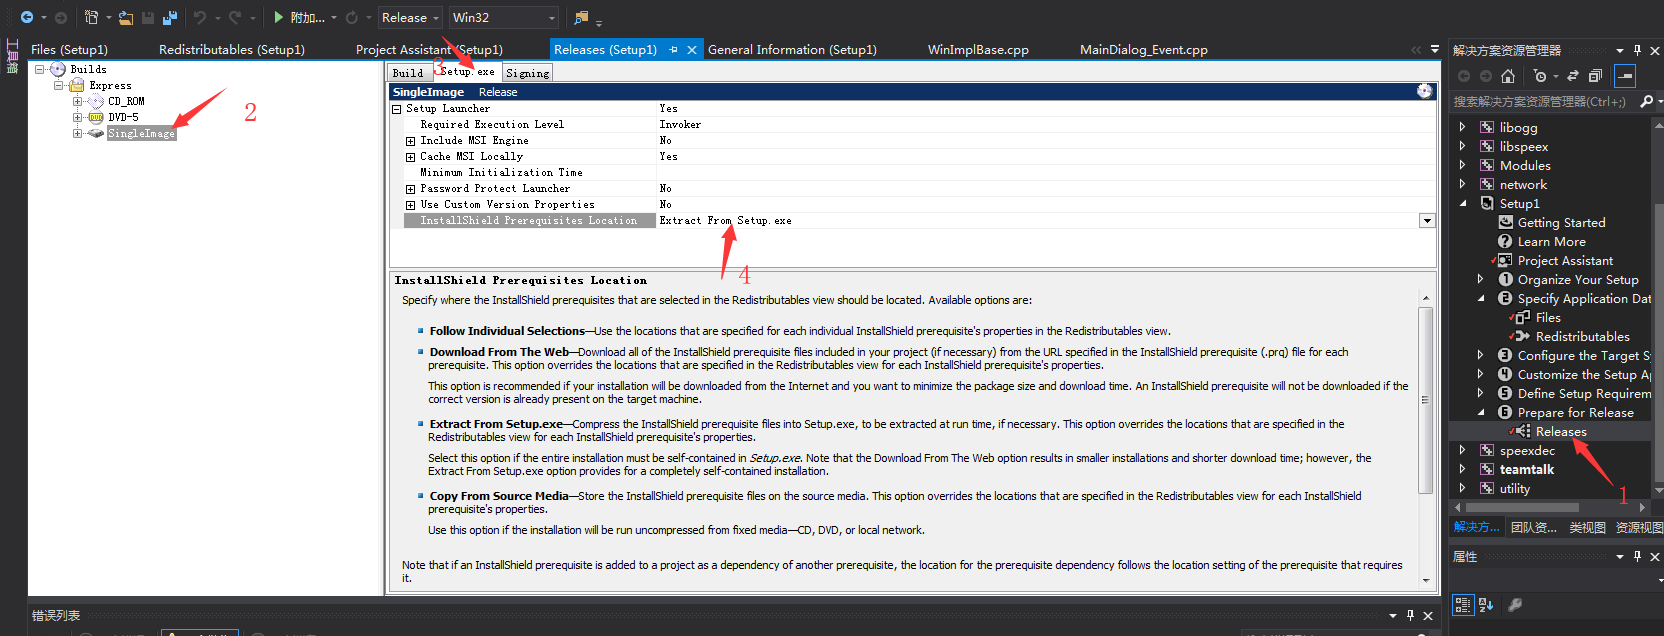Open the MainDialog_Event.cpp tab

tap(1144, 49)
